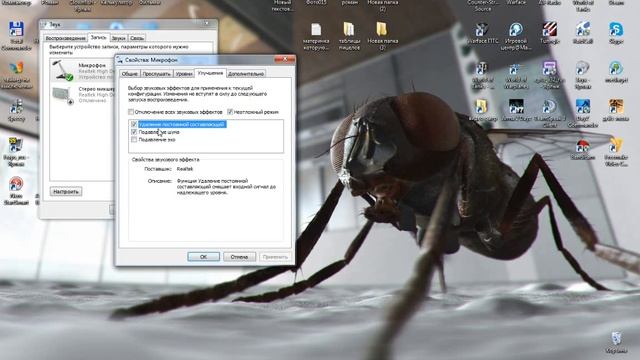The width and height of the screenshot is (640, 360).
Task: Switch to the 'Общие' tab
Action: [x=130, y=74]
